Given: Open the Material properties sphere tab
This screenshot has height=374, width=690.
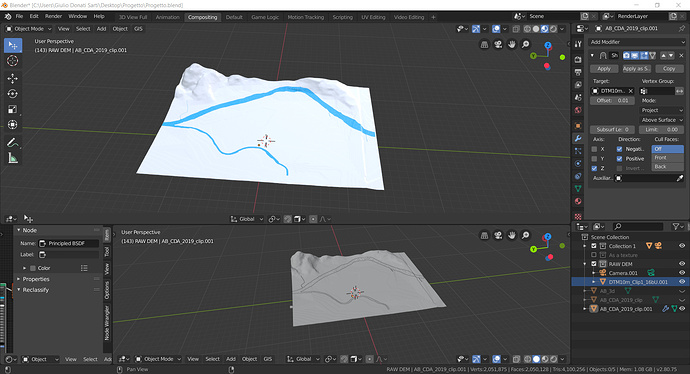Looking at the screenshot, I should click(x=578, y=201).
